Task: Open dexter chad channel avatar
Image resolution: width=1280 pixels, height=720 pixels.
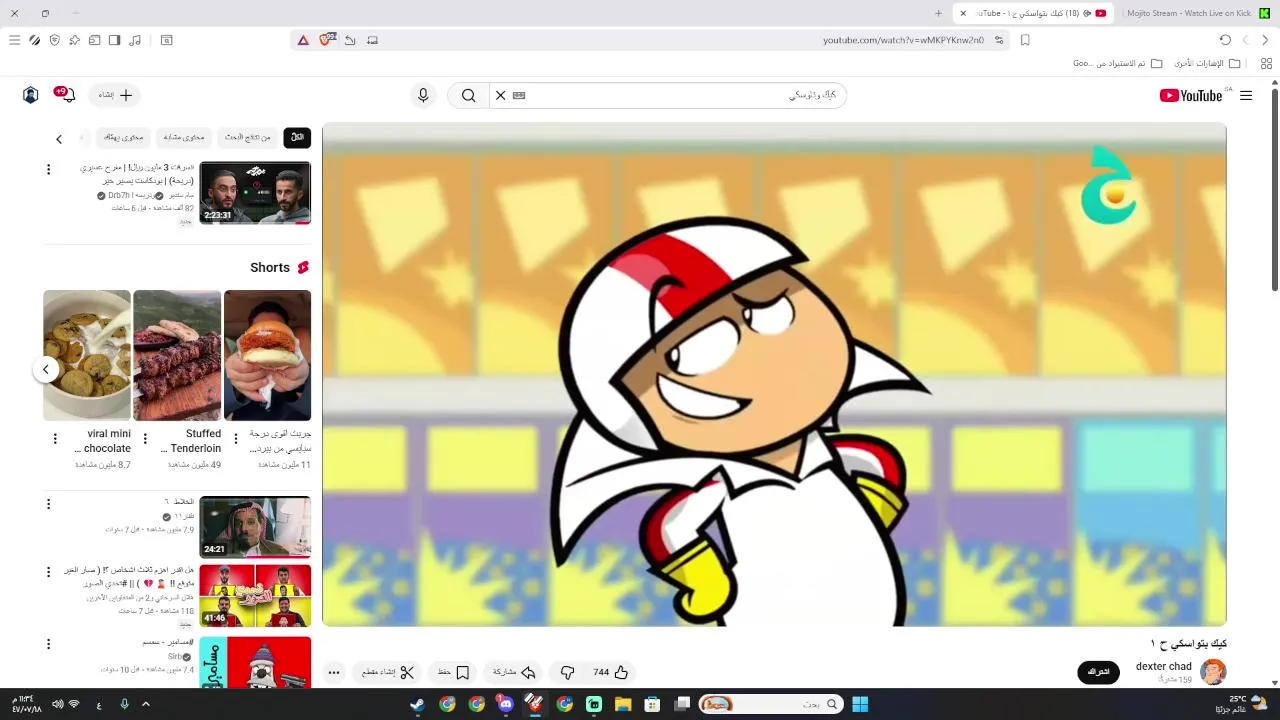Action: (1213, 672)
